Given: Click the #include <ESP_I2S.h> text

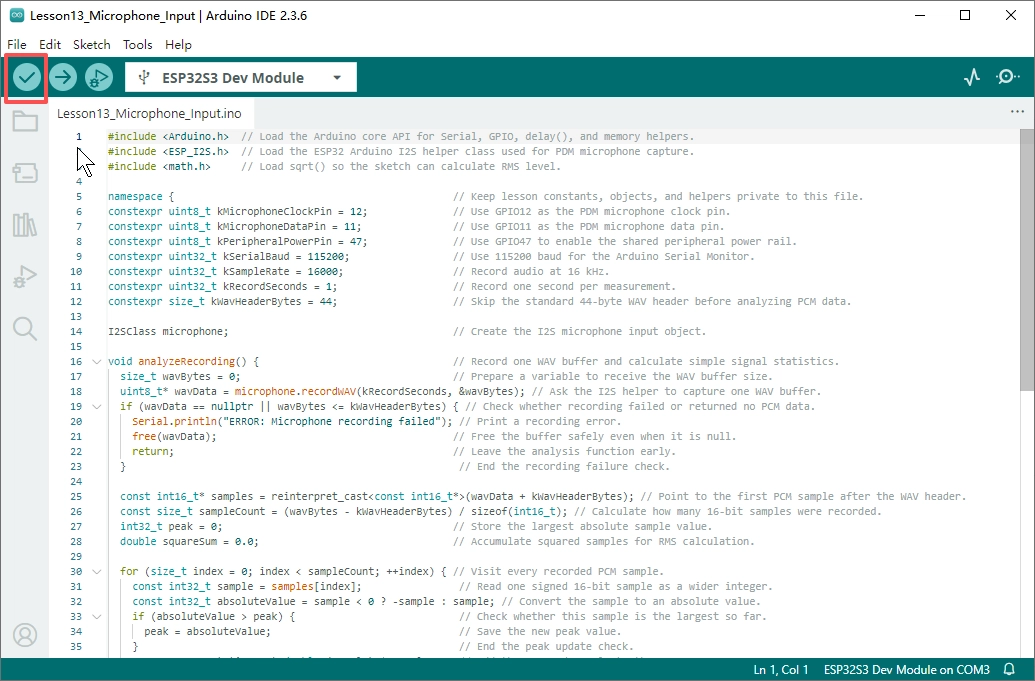Looking at the screenshot, I should coord(168,151).
